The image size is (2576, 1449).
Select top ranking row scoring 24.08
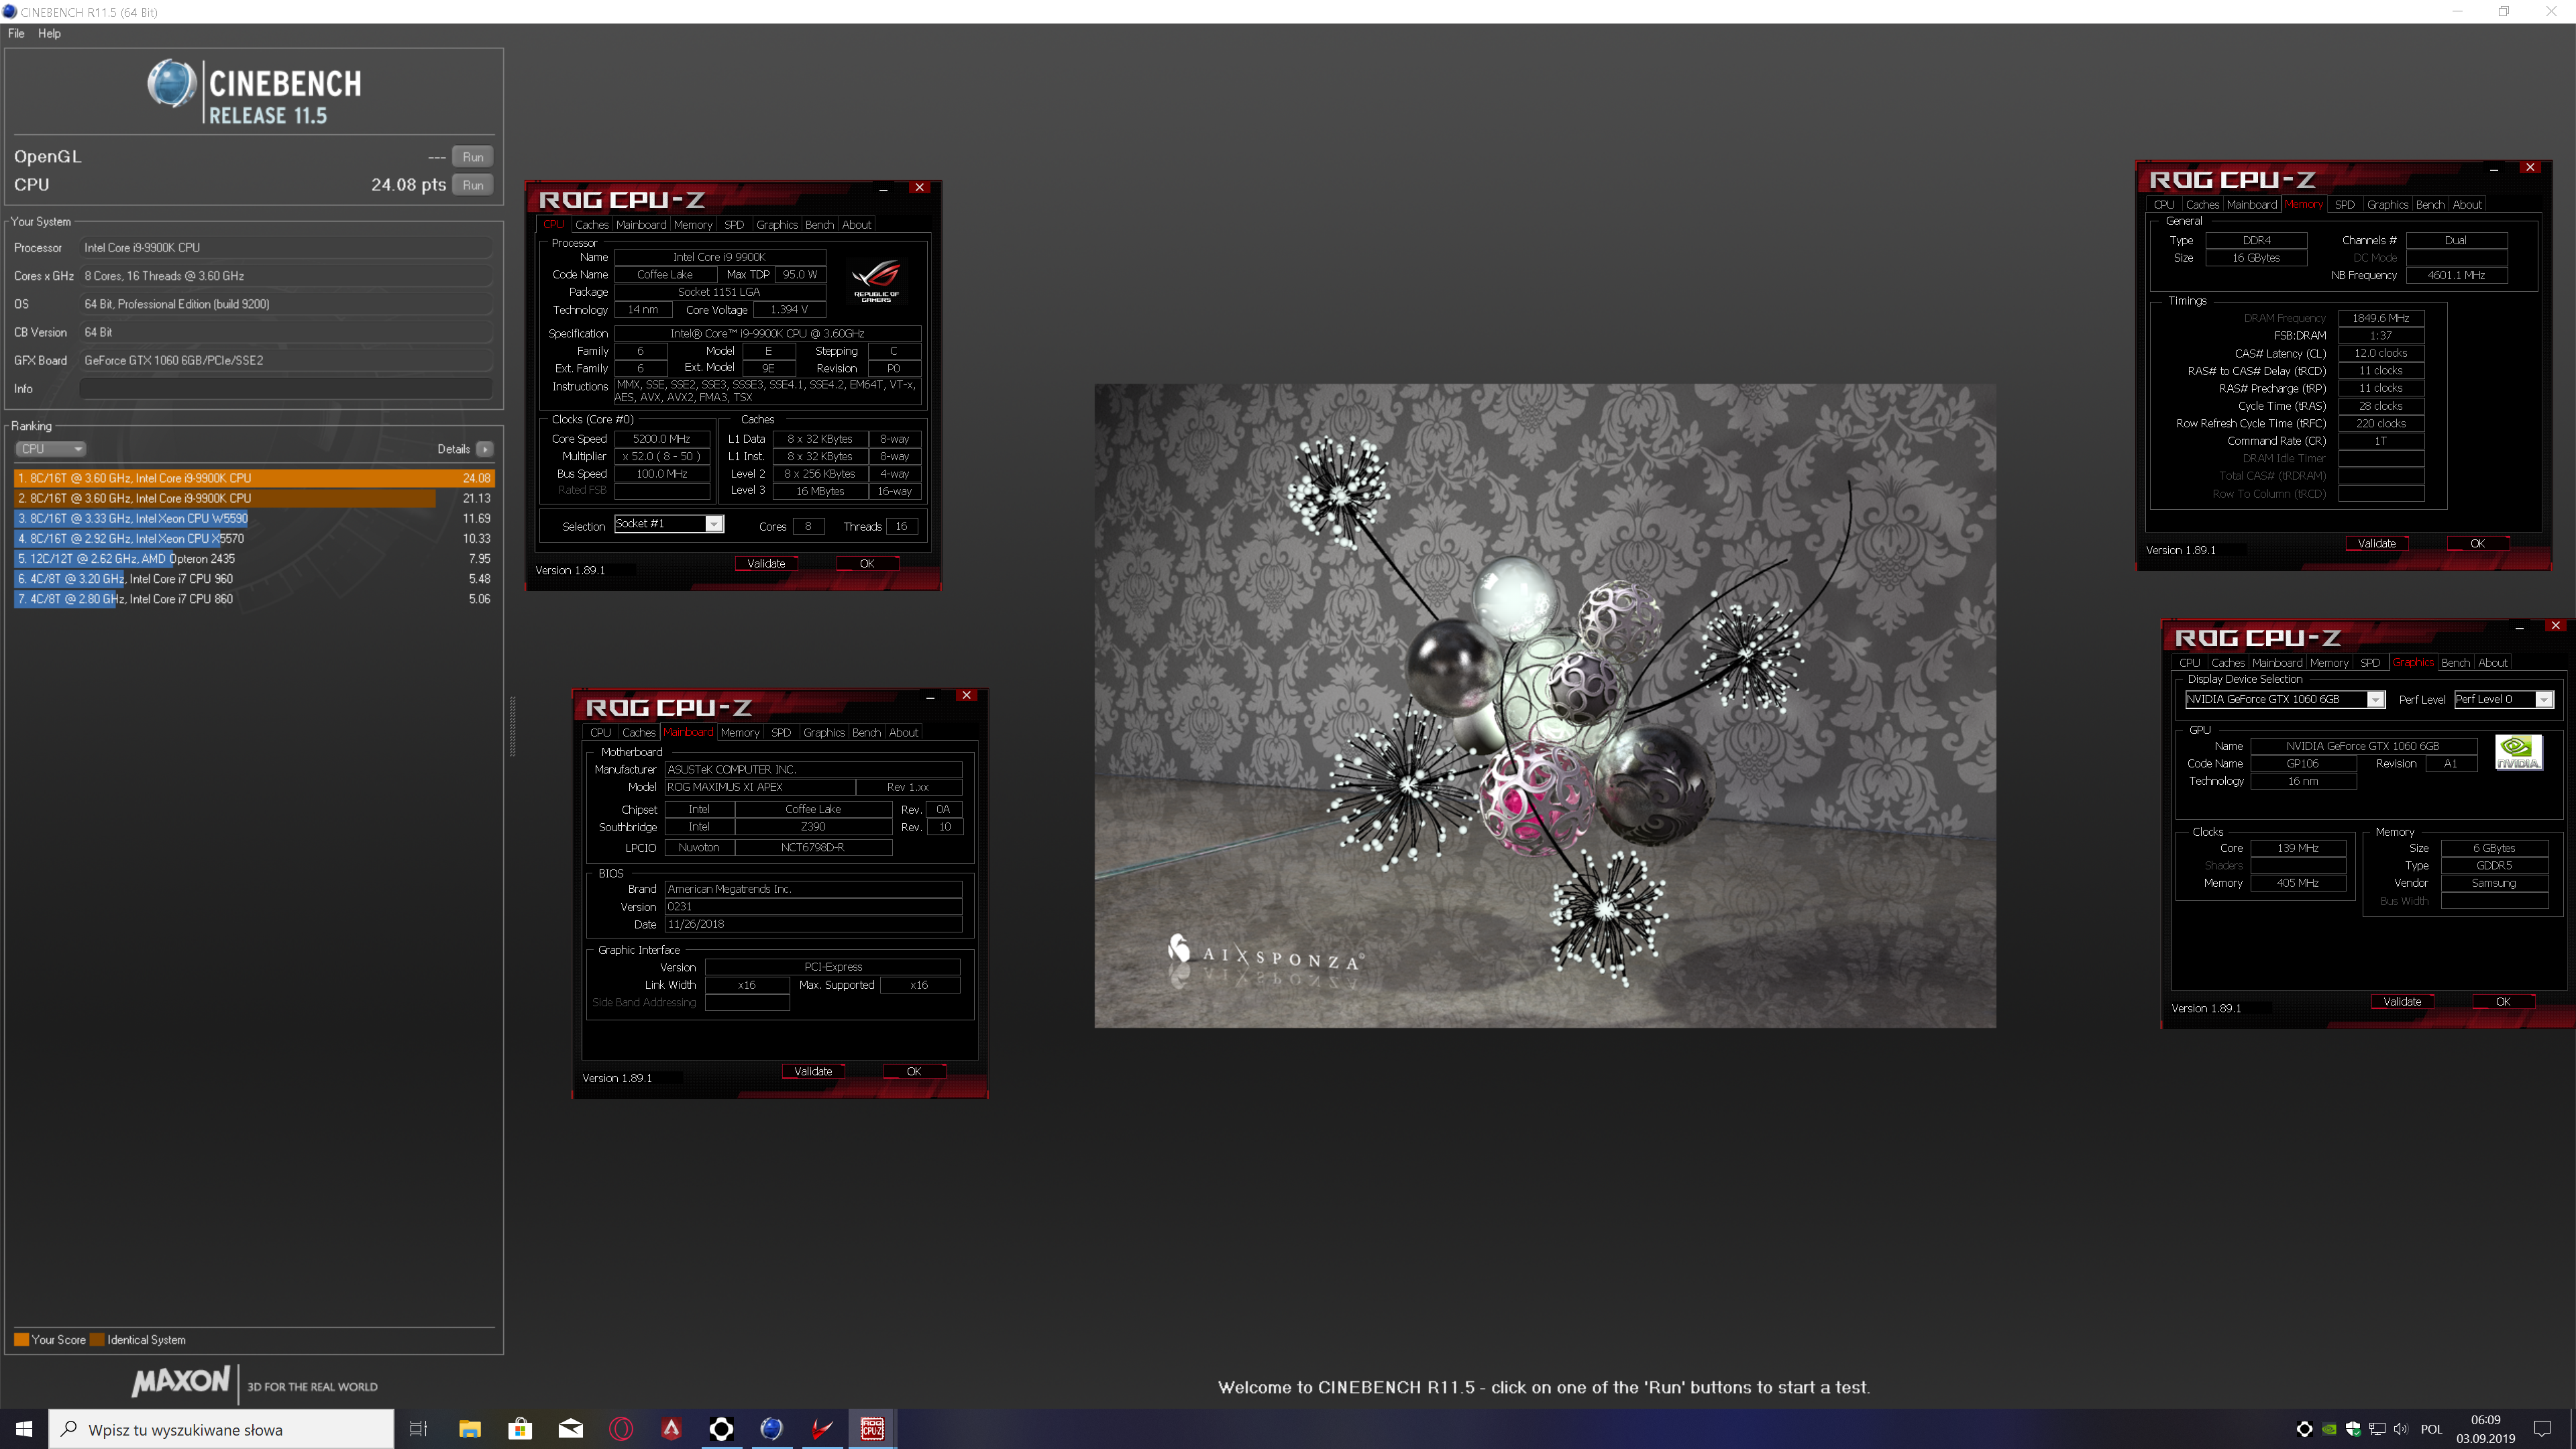tap(254, 478)
